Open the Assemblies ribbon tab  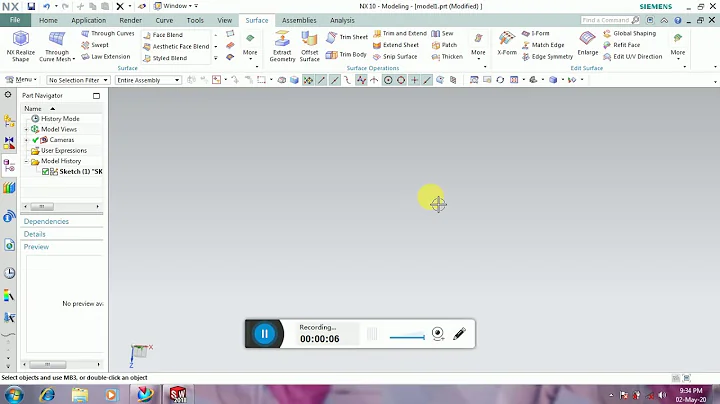coord(299,20)
